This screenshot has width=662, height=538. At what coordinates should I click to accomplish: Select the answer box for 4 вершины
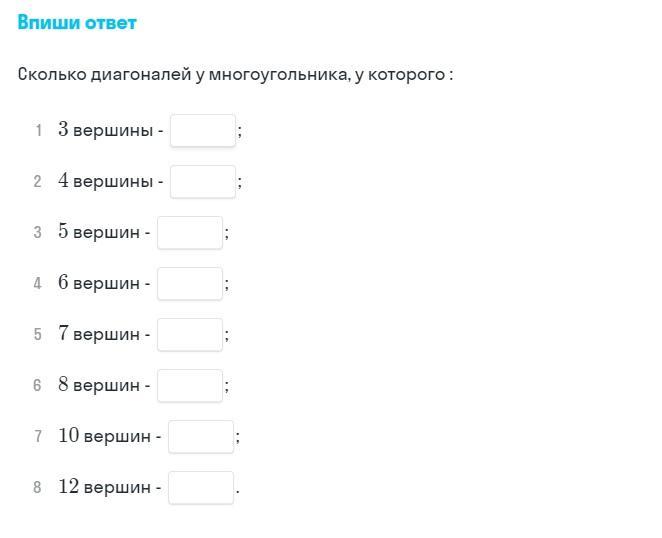pyautogui.click(x=203, y=182)
